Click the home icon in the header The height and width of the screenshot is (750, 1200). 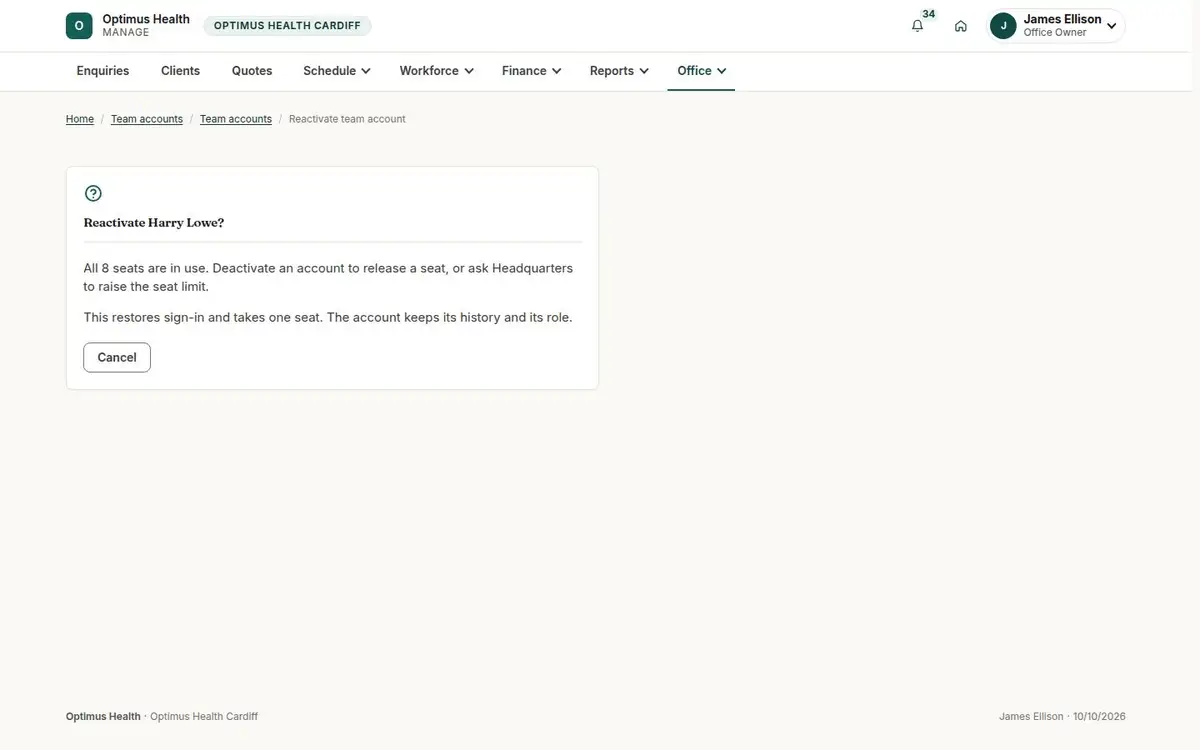pos(961,26)
